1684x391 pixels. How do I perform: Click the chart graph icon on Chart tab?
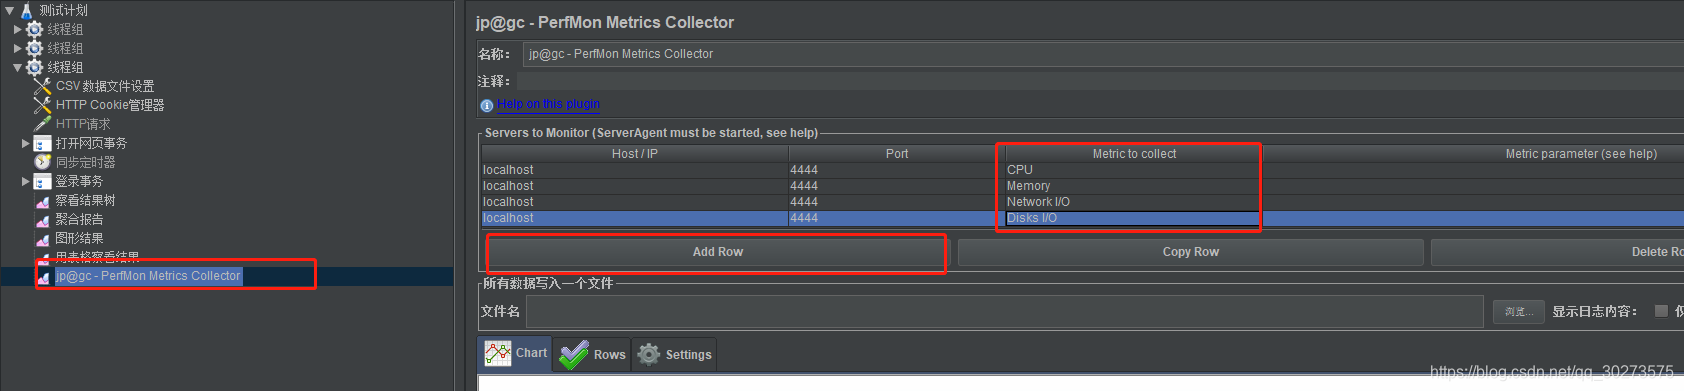pyautogui.click(x=498, y=353)
